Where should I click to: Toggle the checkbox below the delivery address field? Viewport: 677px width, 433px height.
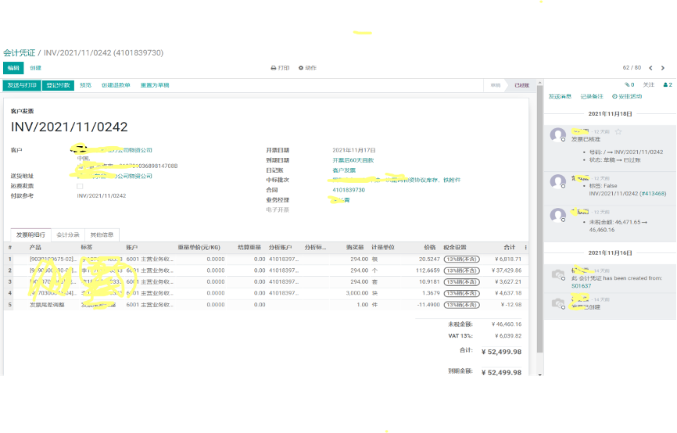(79, 186)
